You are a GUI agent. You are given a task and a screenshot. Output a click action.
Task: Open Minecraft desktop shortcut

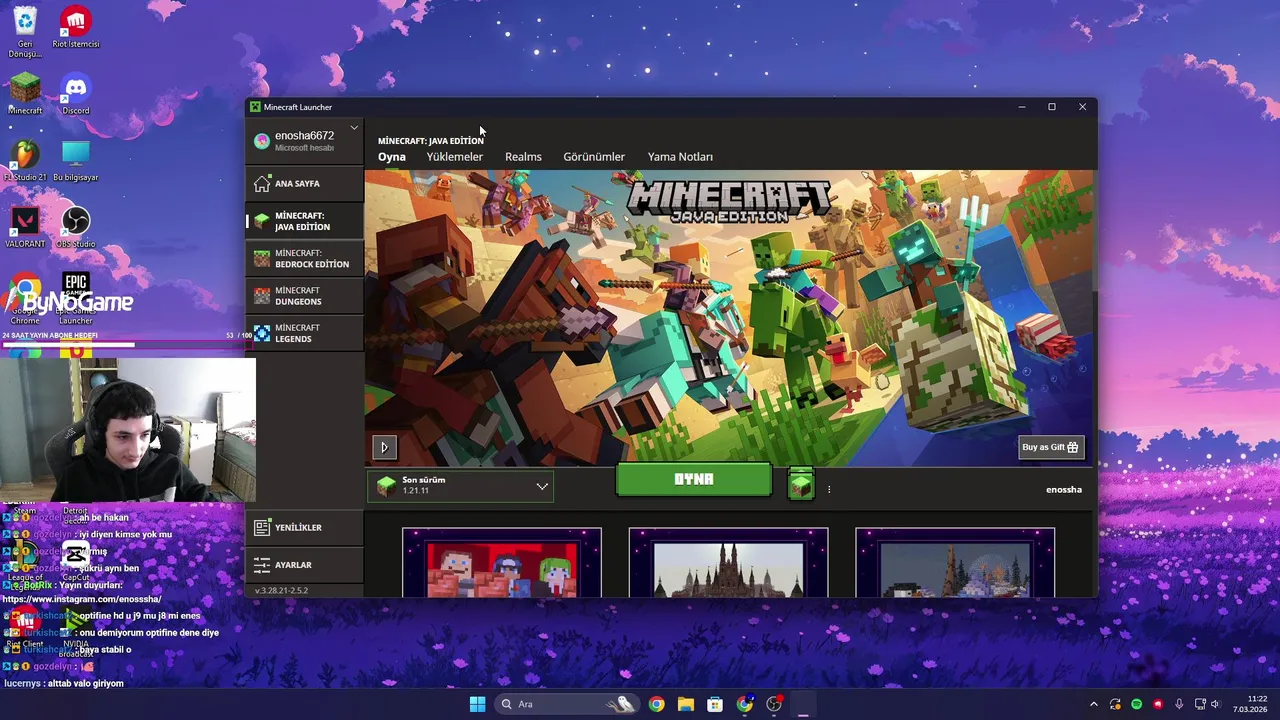[x=25, y=94]
